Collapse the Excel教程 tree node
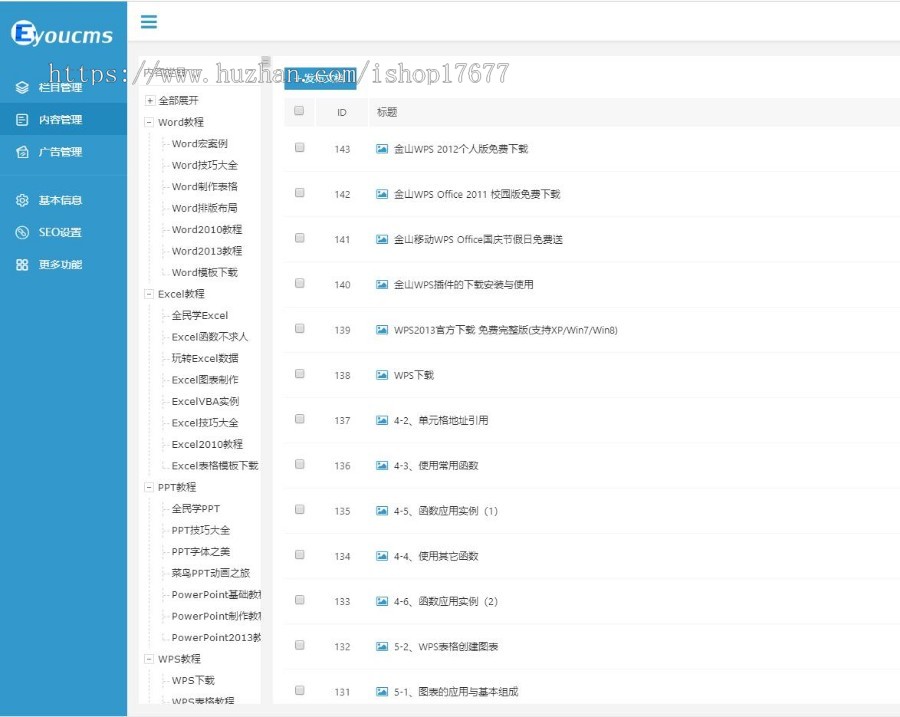Viewport: 900px width, 717px height. (149, 294)
